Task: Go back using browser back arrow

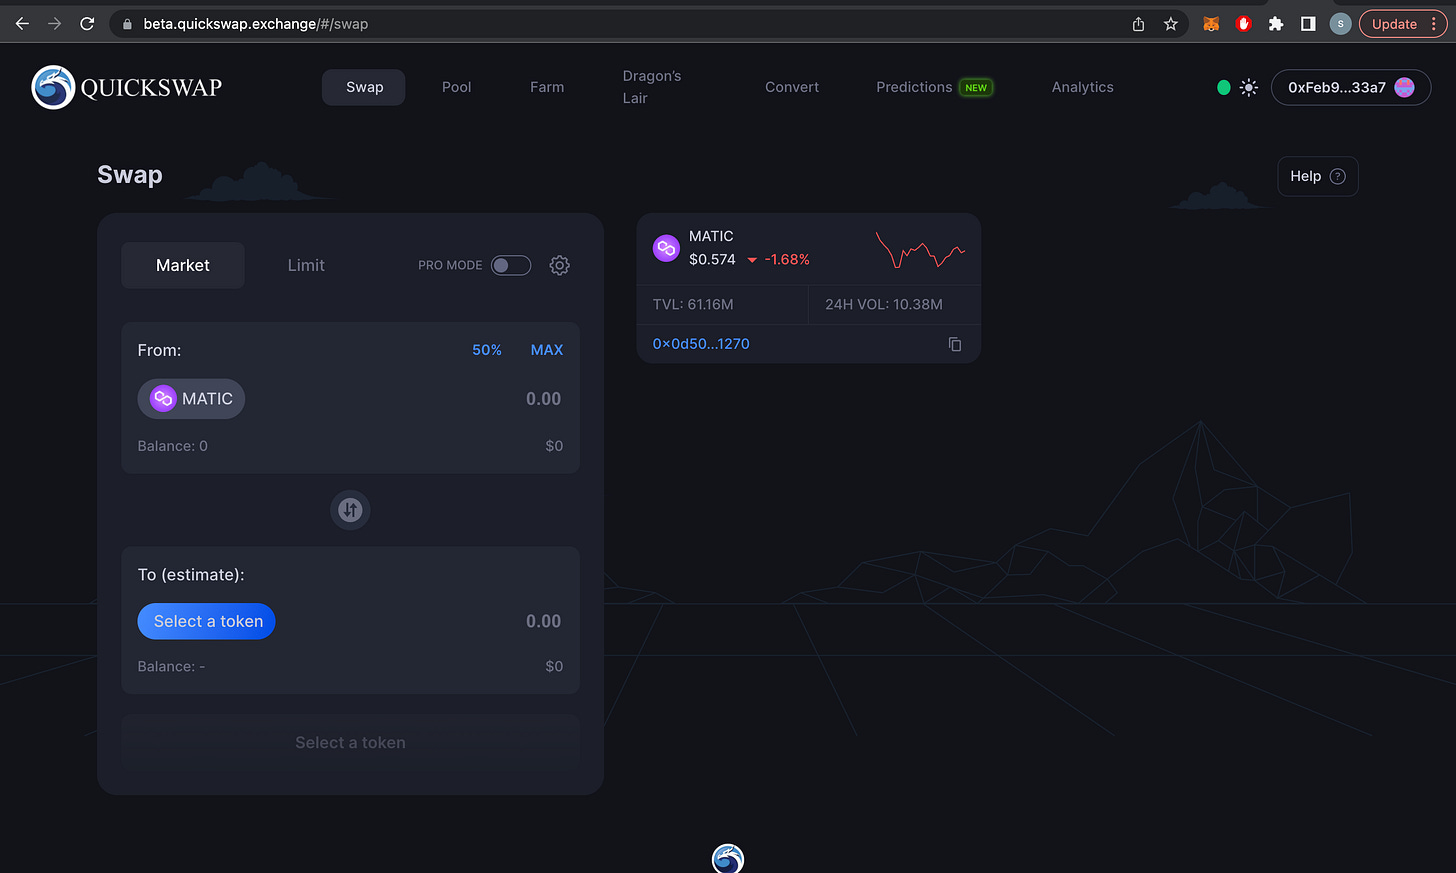Action: (22, 24)
